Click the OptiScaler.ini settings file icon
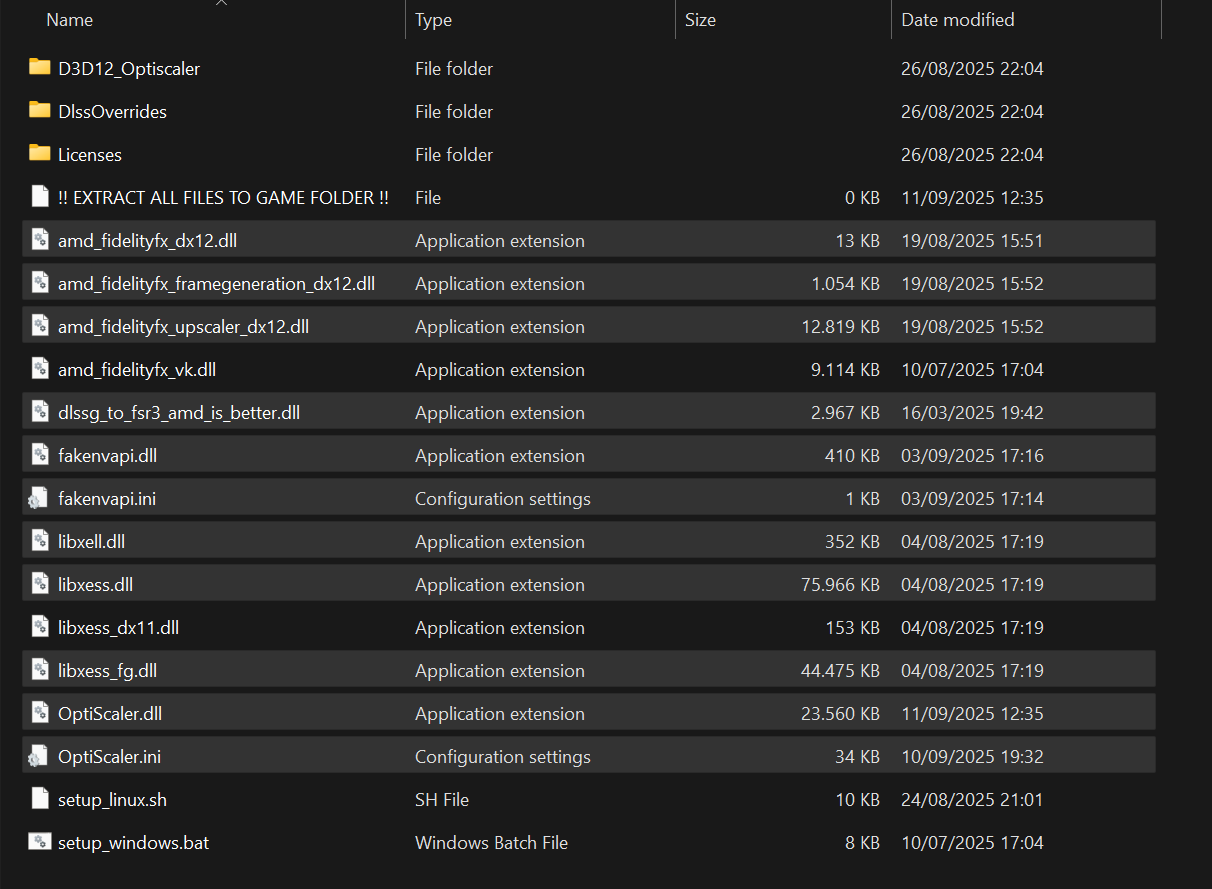Image resolution: width=1212 pixels, height=889 pixels. tap(39, 756)
